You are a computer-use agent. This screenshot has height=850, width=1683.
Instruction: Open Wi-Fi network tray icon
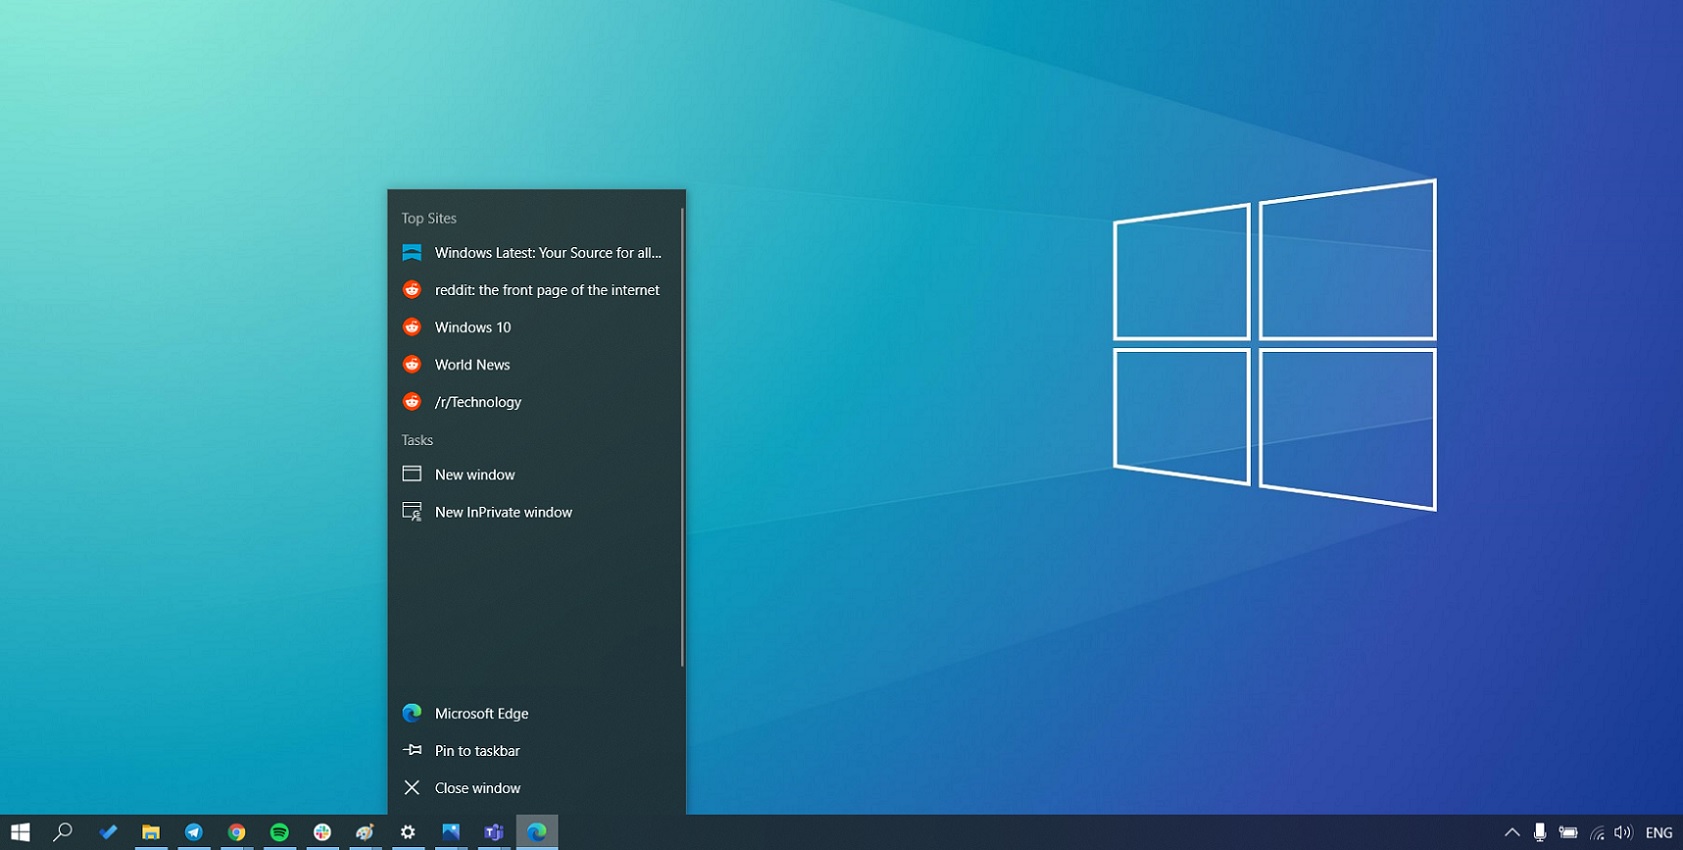[1597, 832]
